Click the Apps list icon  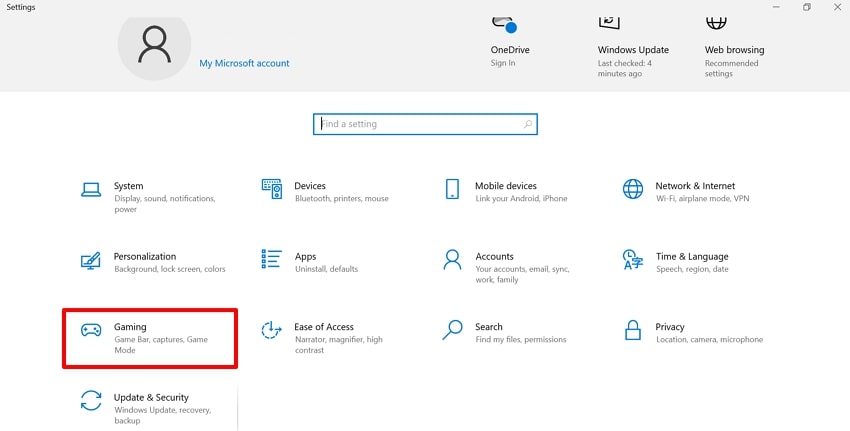271,260
